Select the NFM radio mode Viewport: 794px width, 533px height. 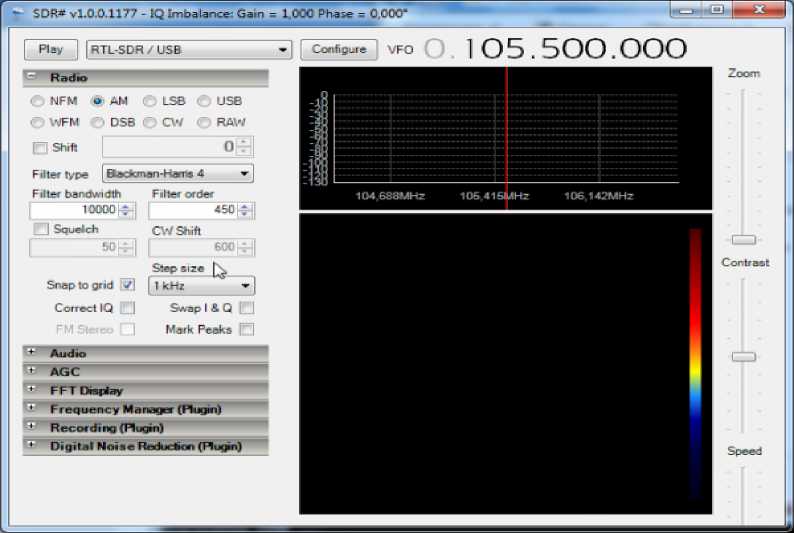38,101
